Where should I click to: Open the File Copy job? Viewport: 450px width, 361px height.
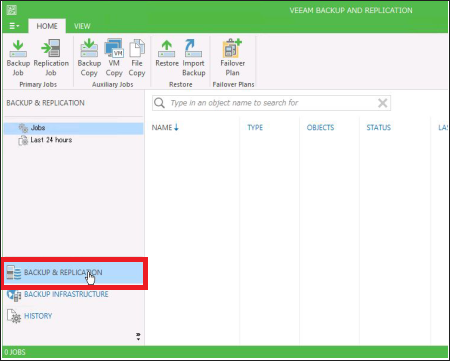[137, 58]
